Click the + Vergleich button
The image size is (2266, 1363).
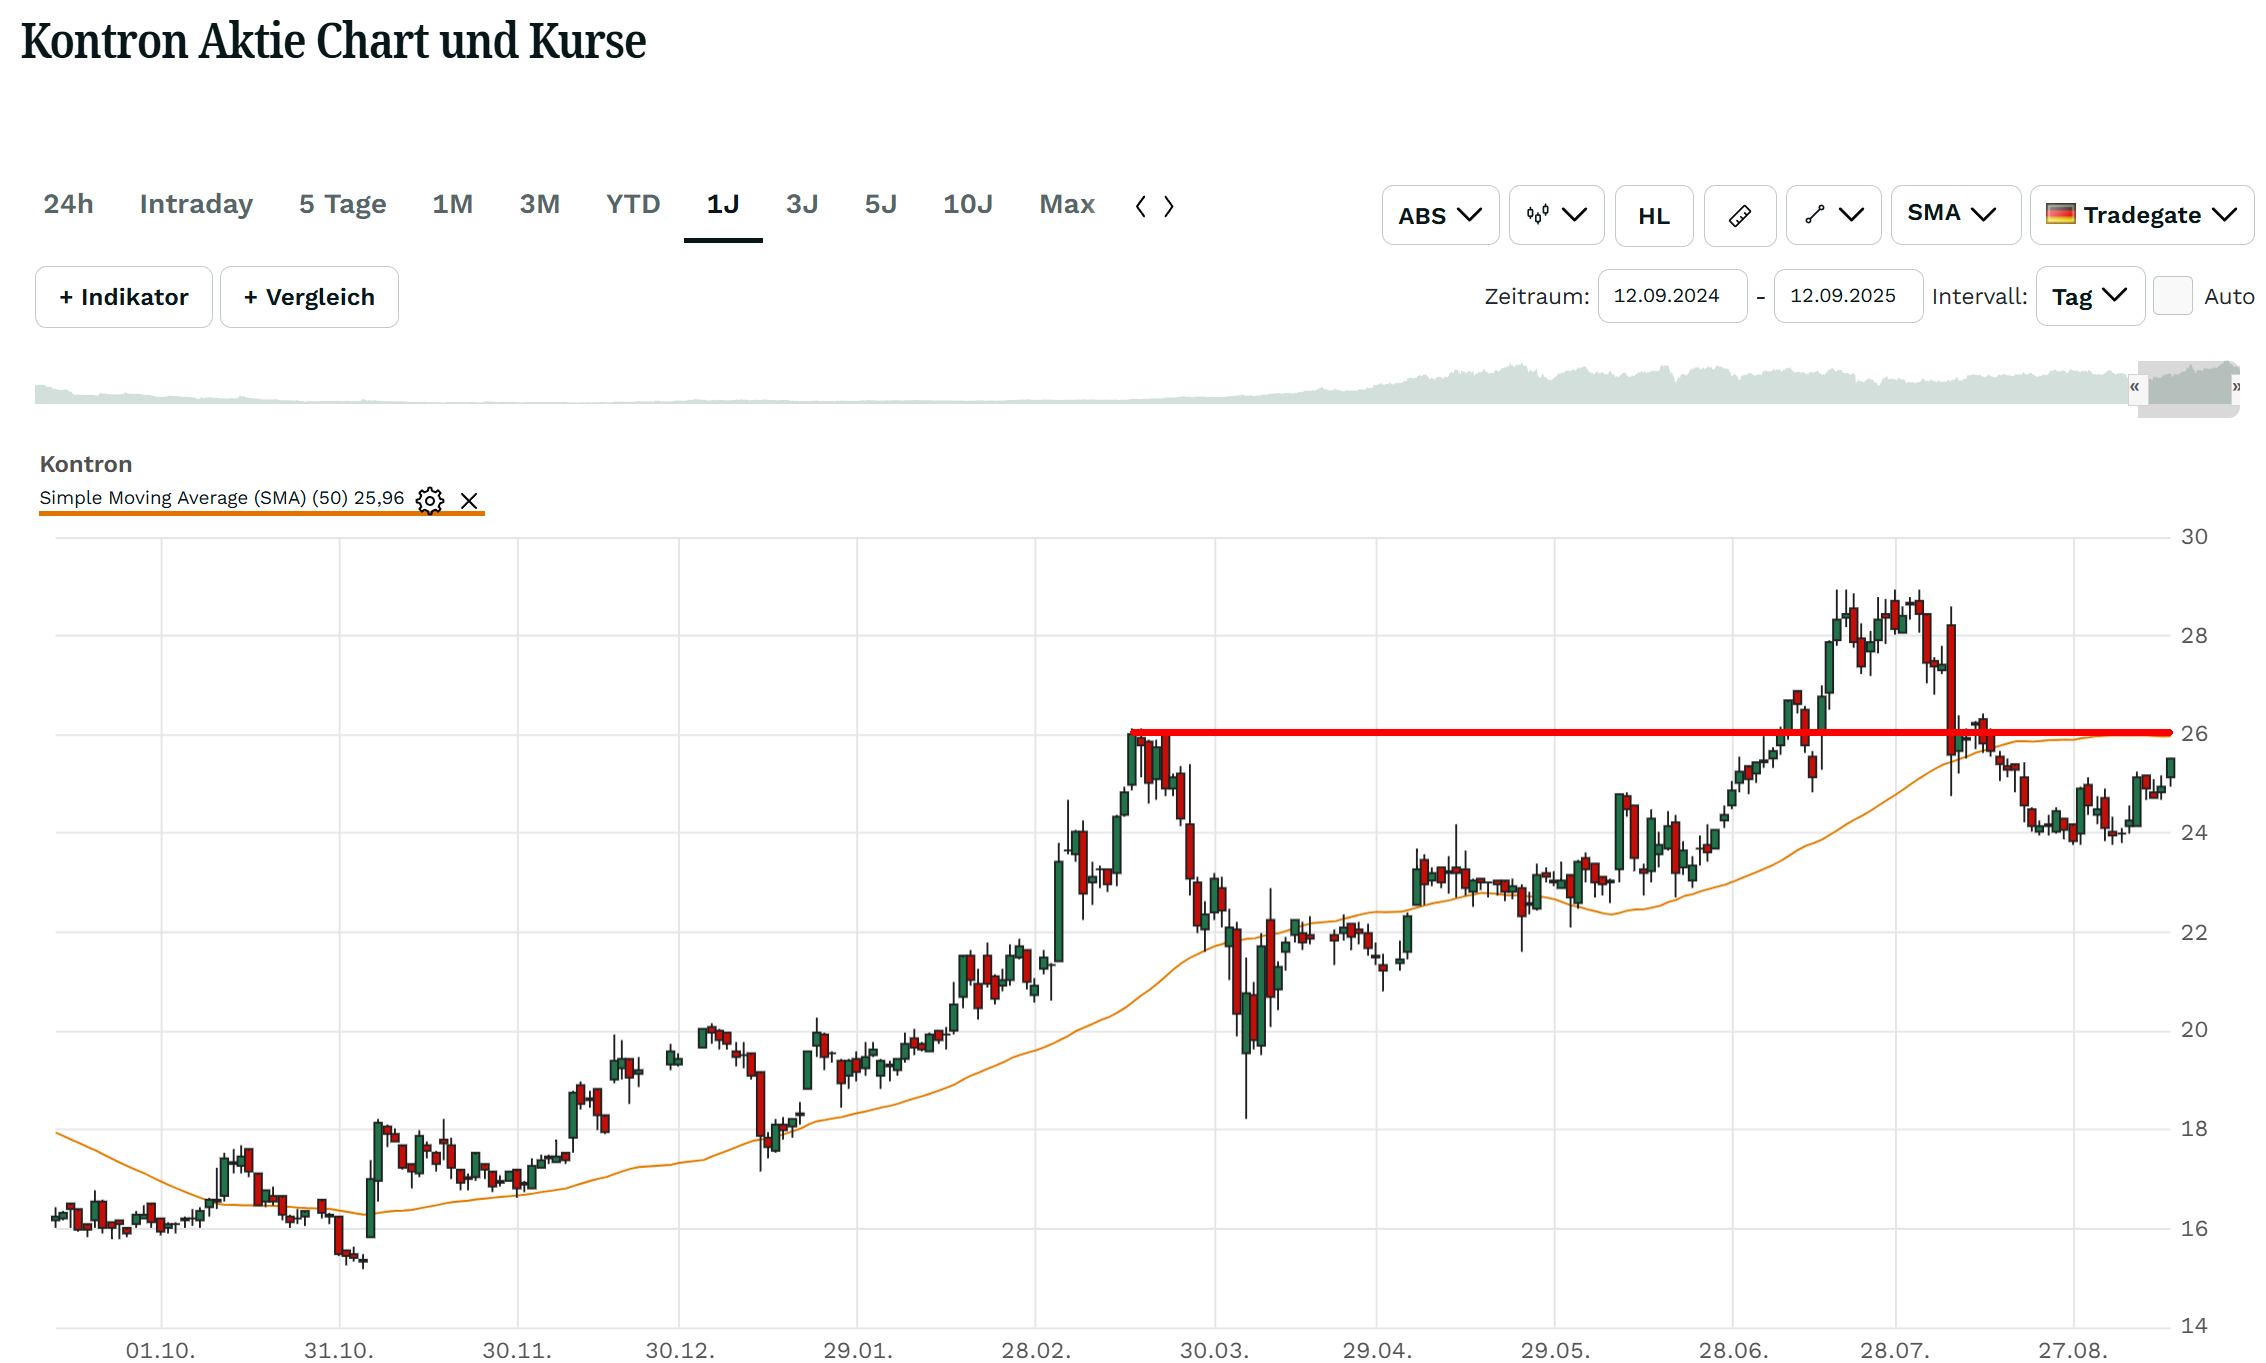coord(309,297)
